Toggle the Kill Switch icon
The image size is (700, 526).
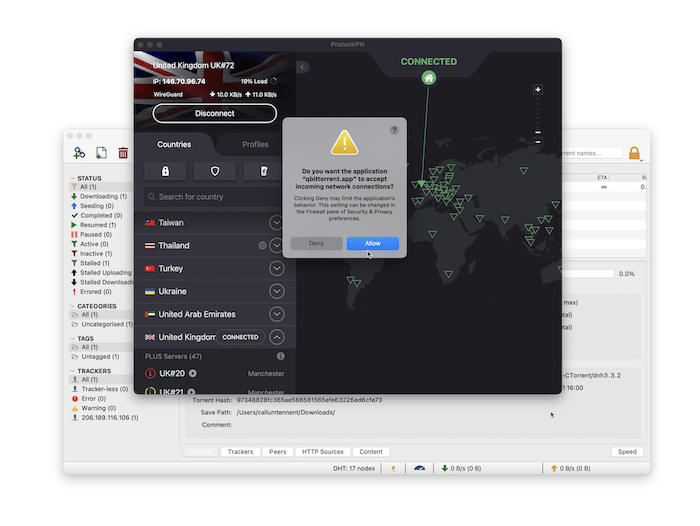[264, 171]
